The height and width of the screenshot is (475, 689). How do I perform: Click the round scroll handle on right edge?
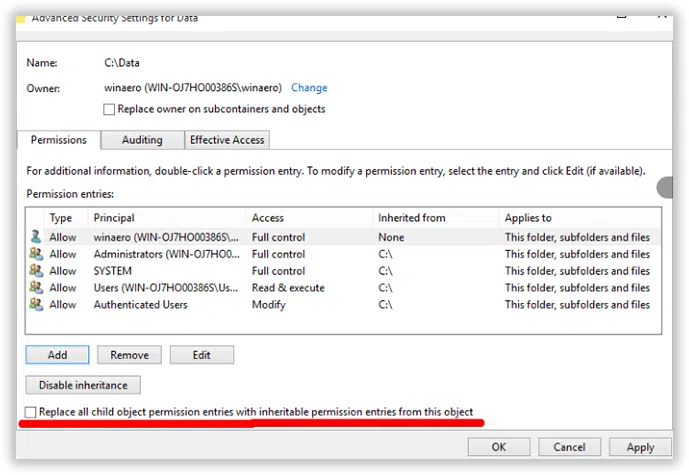coord(666,187)
